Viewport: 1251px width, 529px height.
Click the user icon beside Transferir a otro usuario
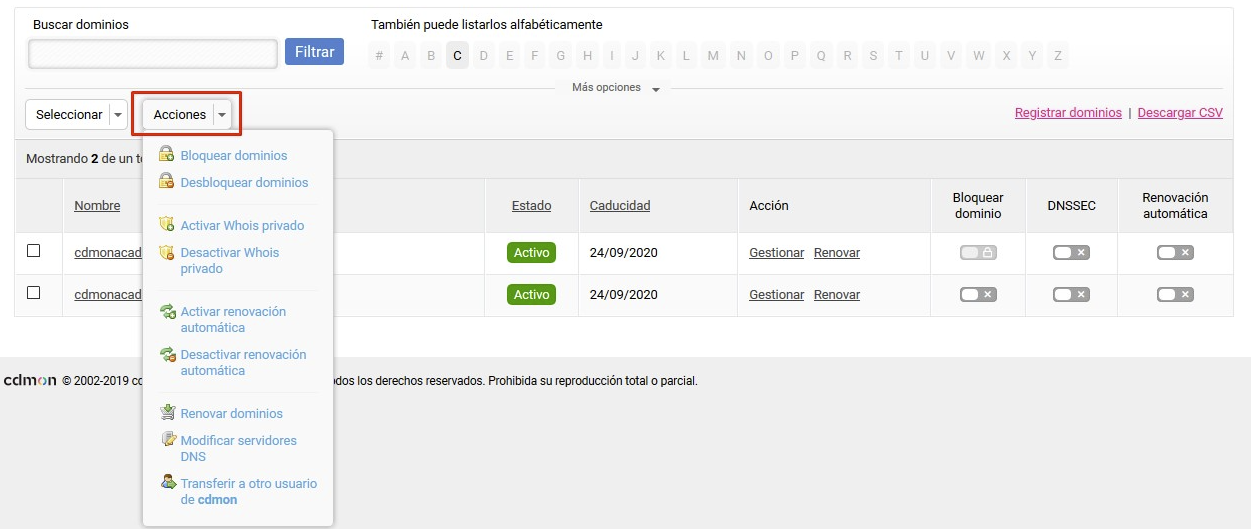pyautogui.click(x=168, y=483)
